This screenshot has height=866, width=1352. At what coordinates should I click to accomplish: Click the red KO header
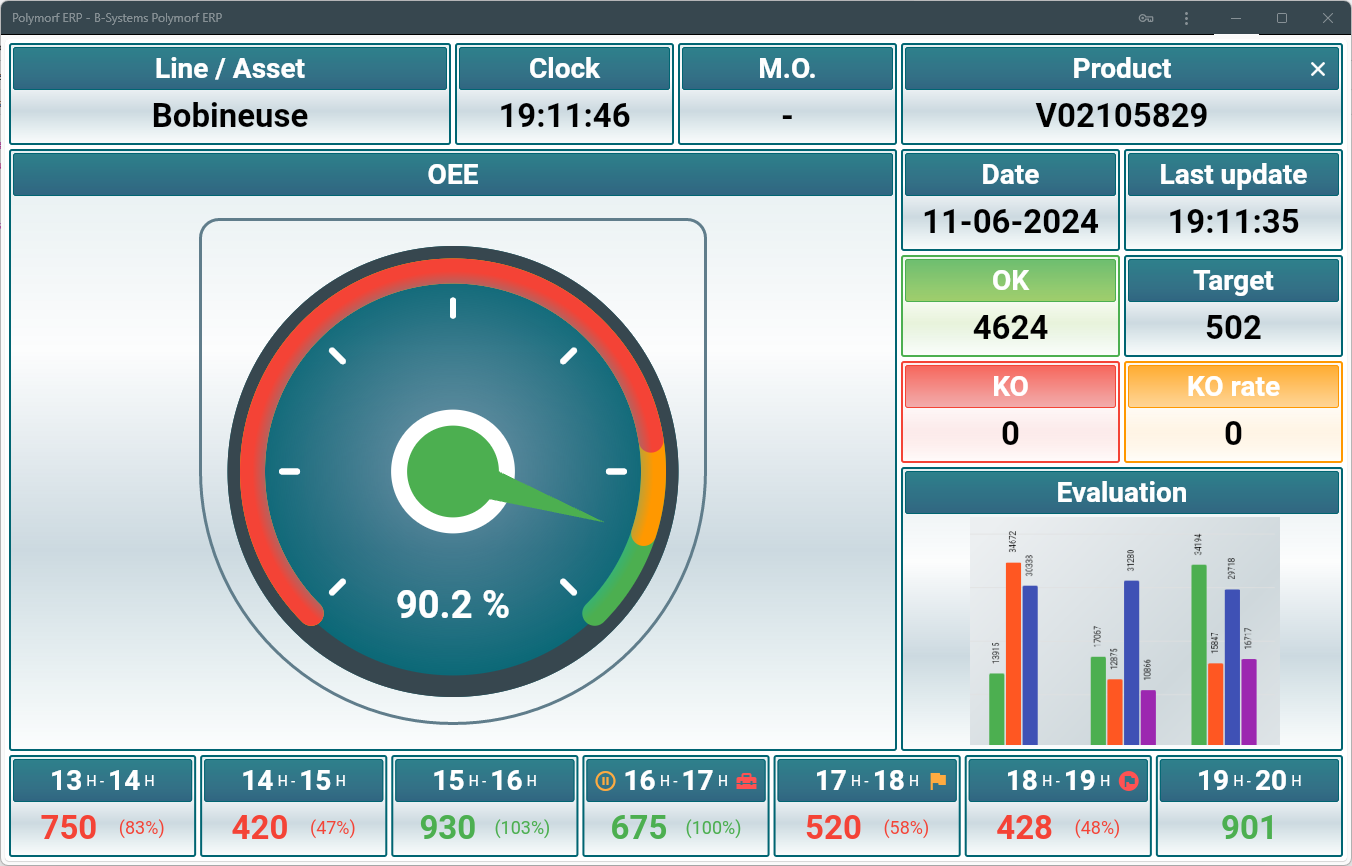click(x=1010, y=386)
